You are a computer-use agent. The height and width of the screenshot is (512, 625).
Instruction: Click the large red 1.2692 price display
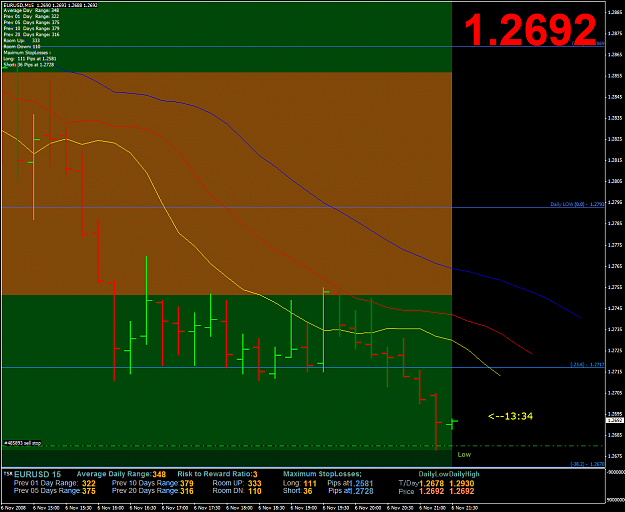pos(530,30)
